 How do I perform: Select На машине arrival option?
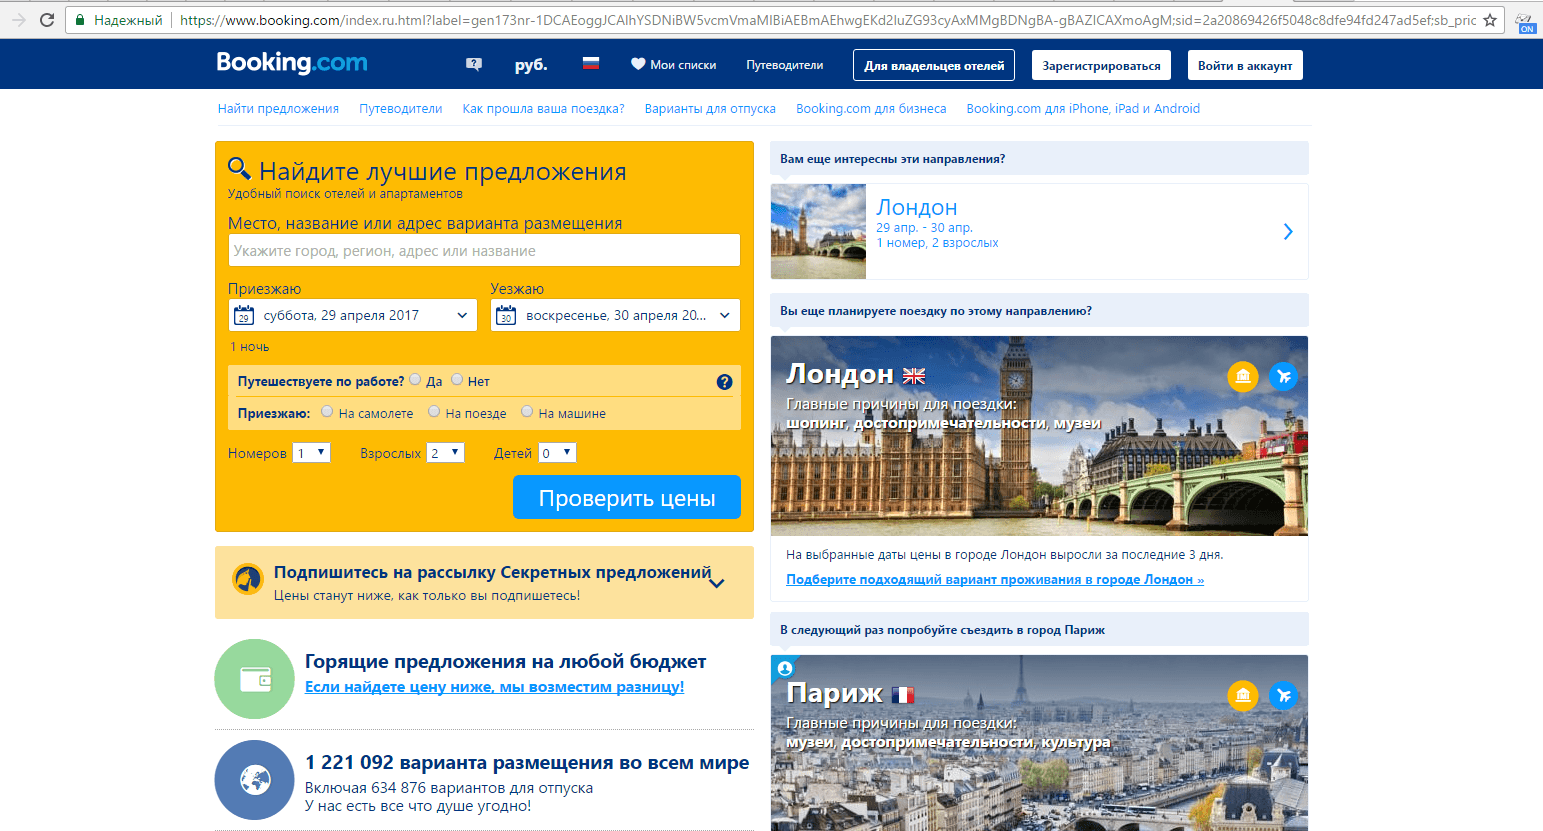point(527,412)
